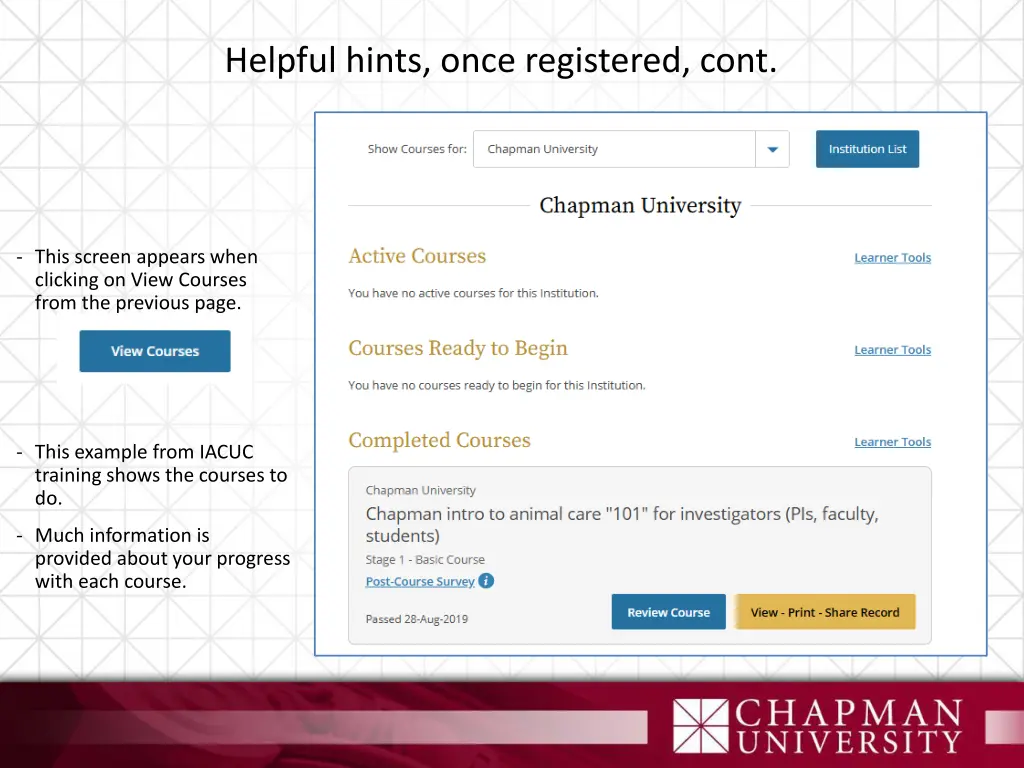
Task: Open Learner Tools for Courses Ready to Begin
Action: (x=892, y=350)
